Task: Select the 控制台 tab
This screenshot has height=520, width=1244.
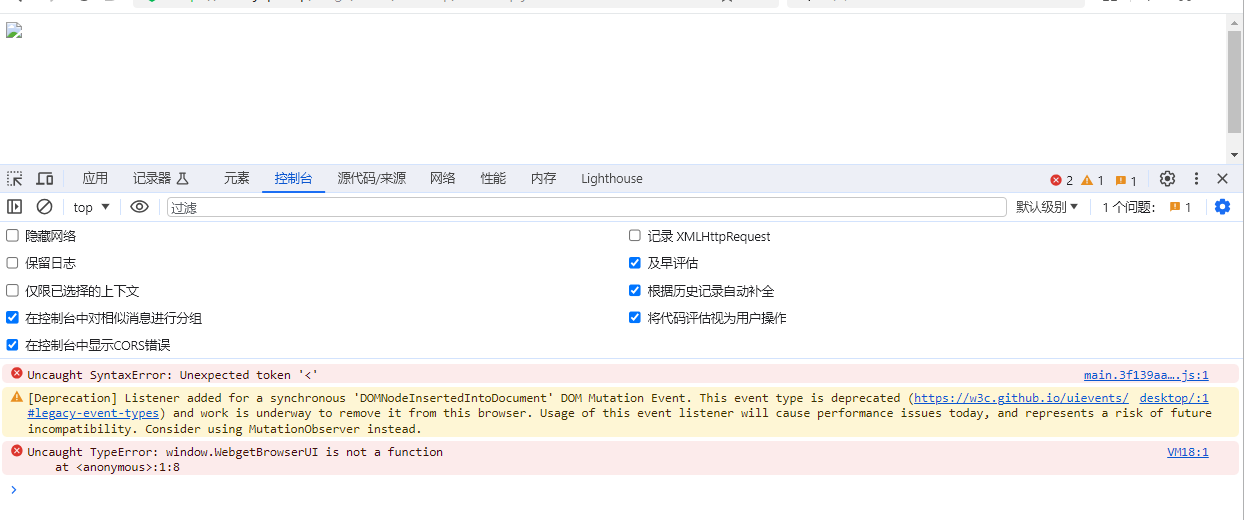Action: click(x=294, y=179)
